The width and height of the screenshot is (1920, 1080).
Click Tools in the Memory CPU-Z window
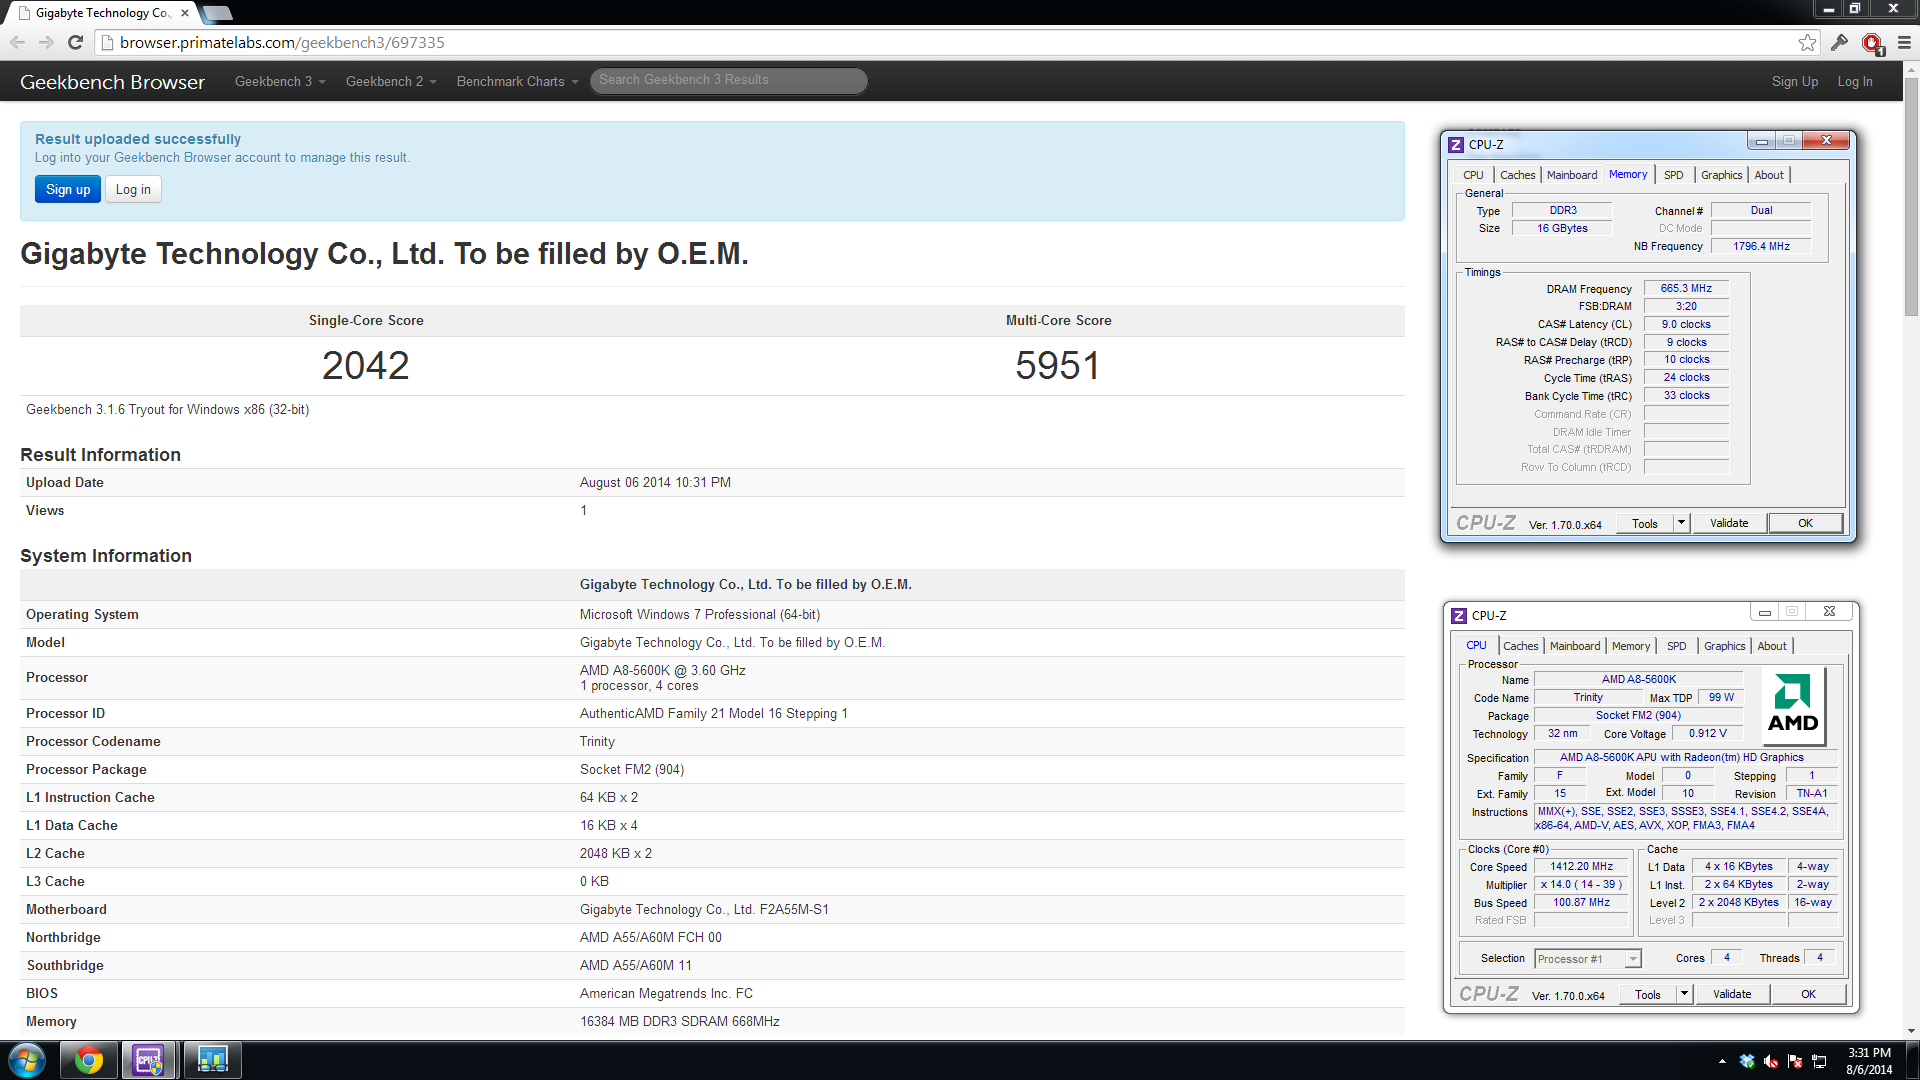[1645, 523]
